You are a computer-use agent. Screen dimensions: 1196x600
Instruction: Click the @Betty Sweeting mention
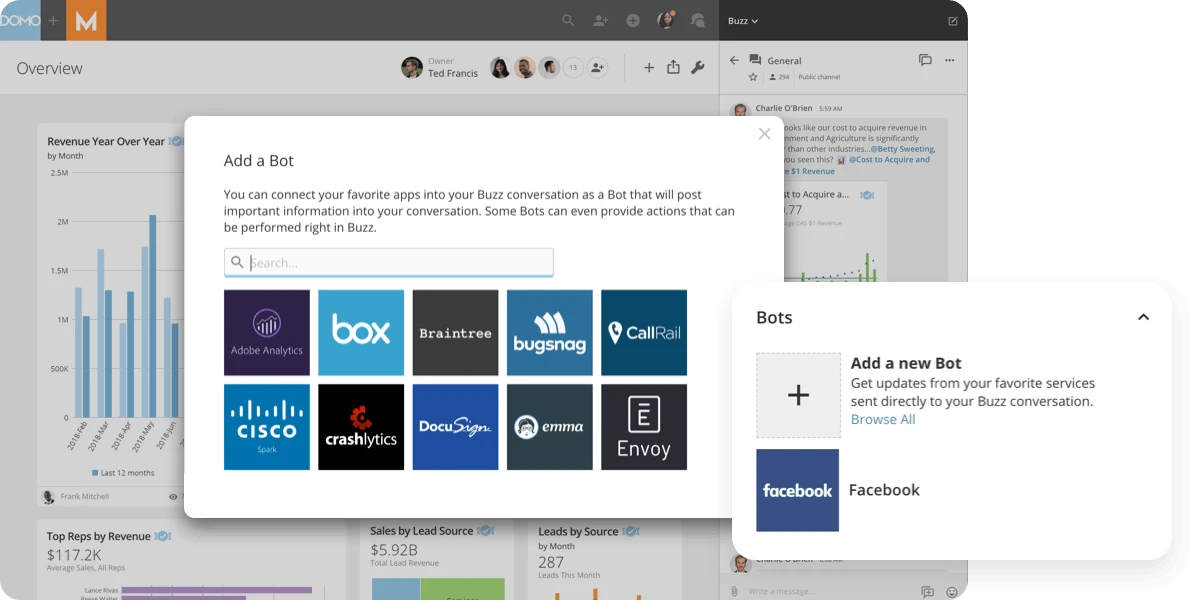[x=903, y=149]
